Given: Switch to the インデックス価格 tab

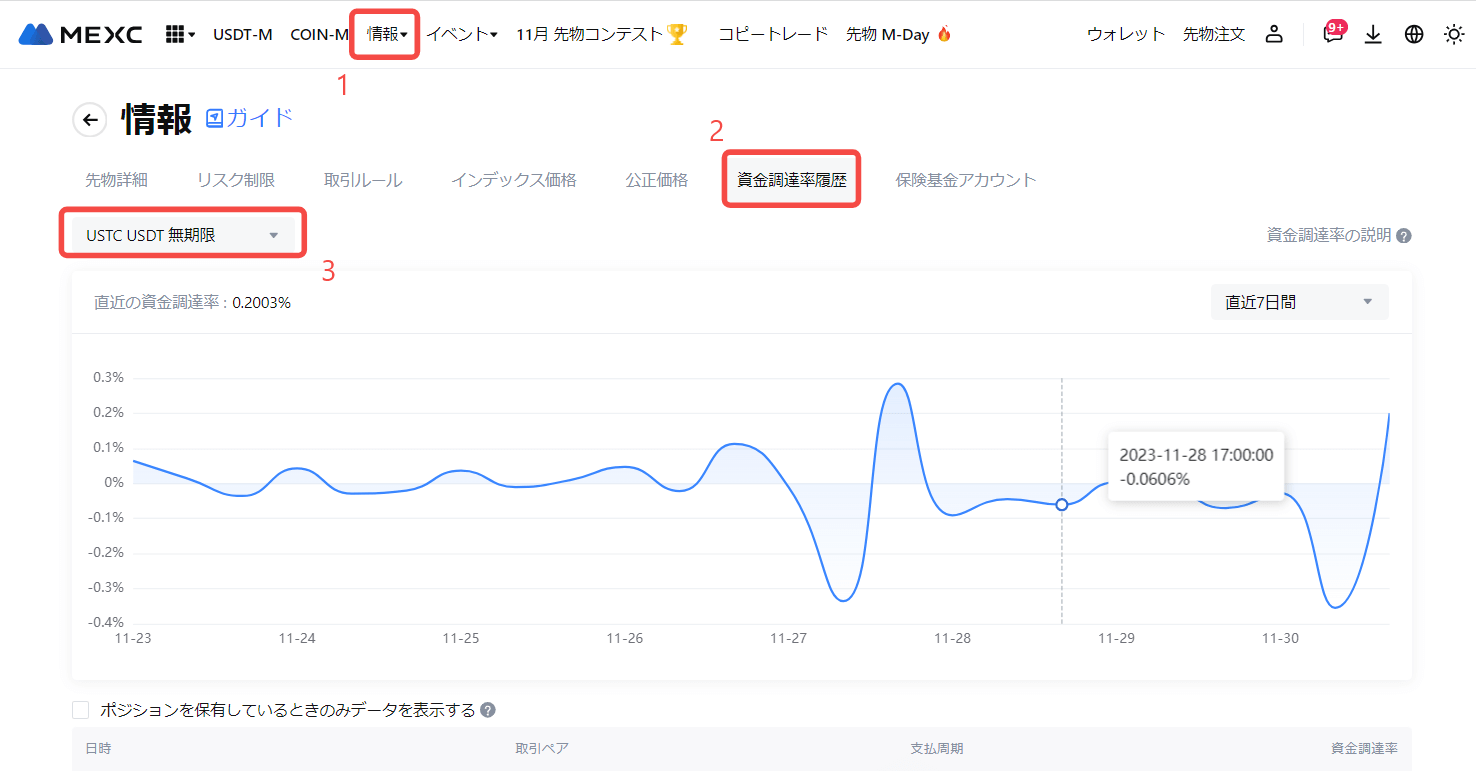Looking at the screenshot, I should (x=513, y=180).
